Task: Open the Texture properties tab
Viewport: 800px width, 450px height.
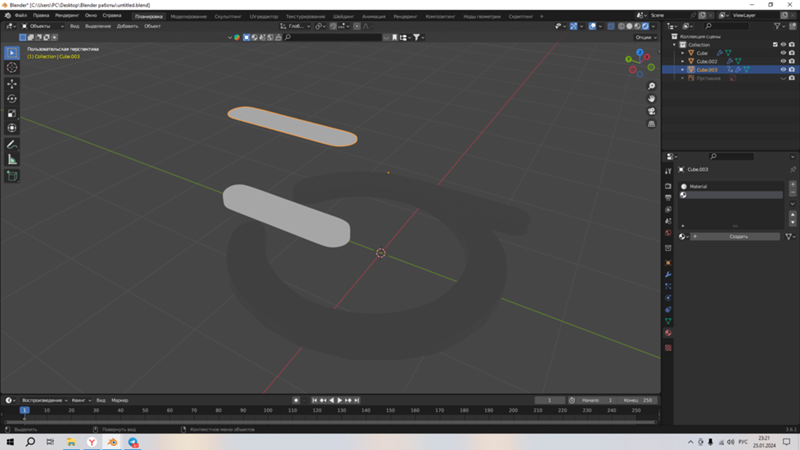Action: (x=668, y=348)
